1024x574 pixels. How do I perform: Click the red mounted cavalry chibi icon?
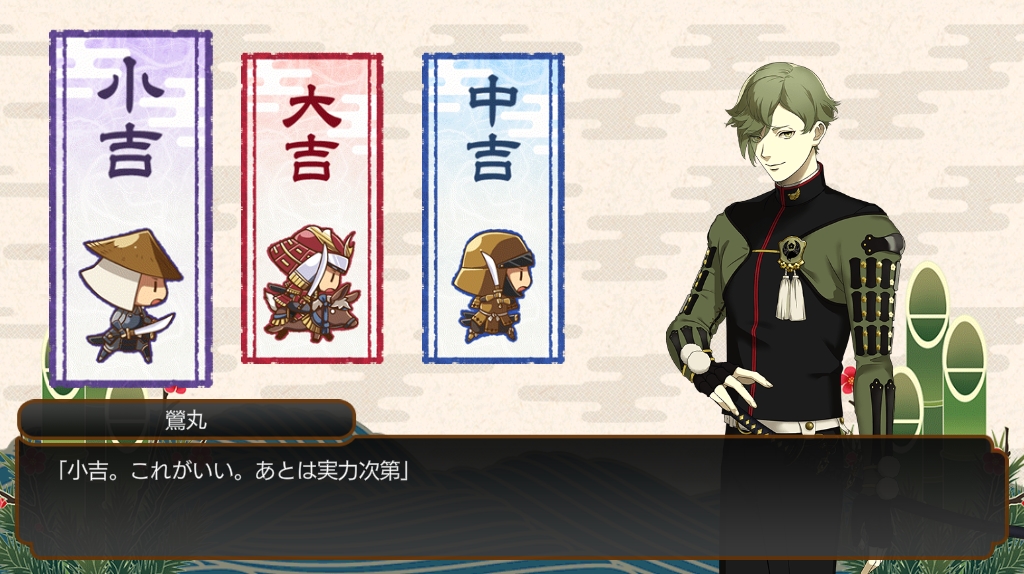point(312,283)
